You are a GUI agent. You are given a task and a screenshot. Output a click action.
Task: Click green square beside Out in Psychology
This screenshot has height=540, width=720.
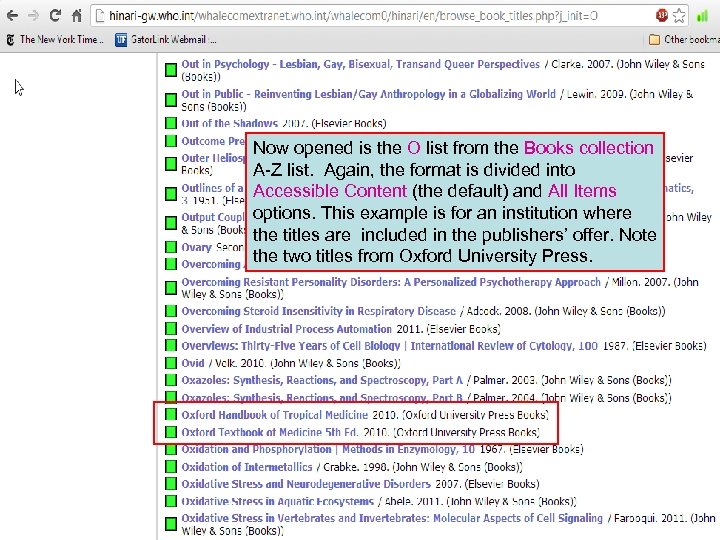[171, 70]
